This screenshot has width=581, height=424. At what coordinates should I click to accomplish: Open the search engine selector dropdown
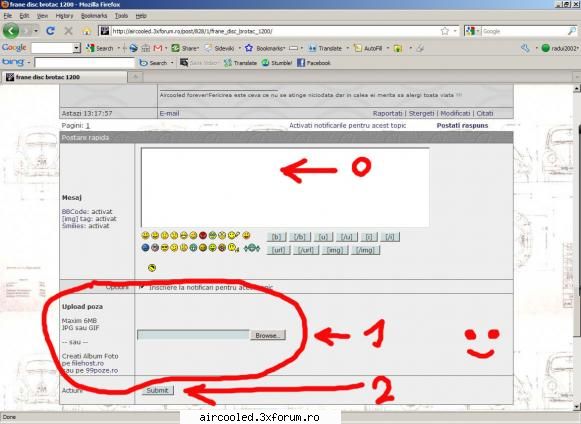pyautogui.click(x=478, y=31)
